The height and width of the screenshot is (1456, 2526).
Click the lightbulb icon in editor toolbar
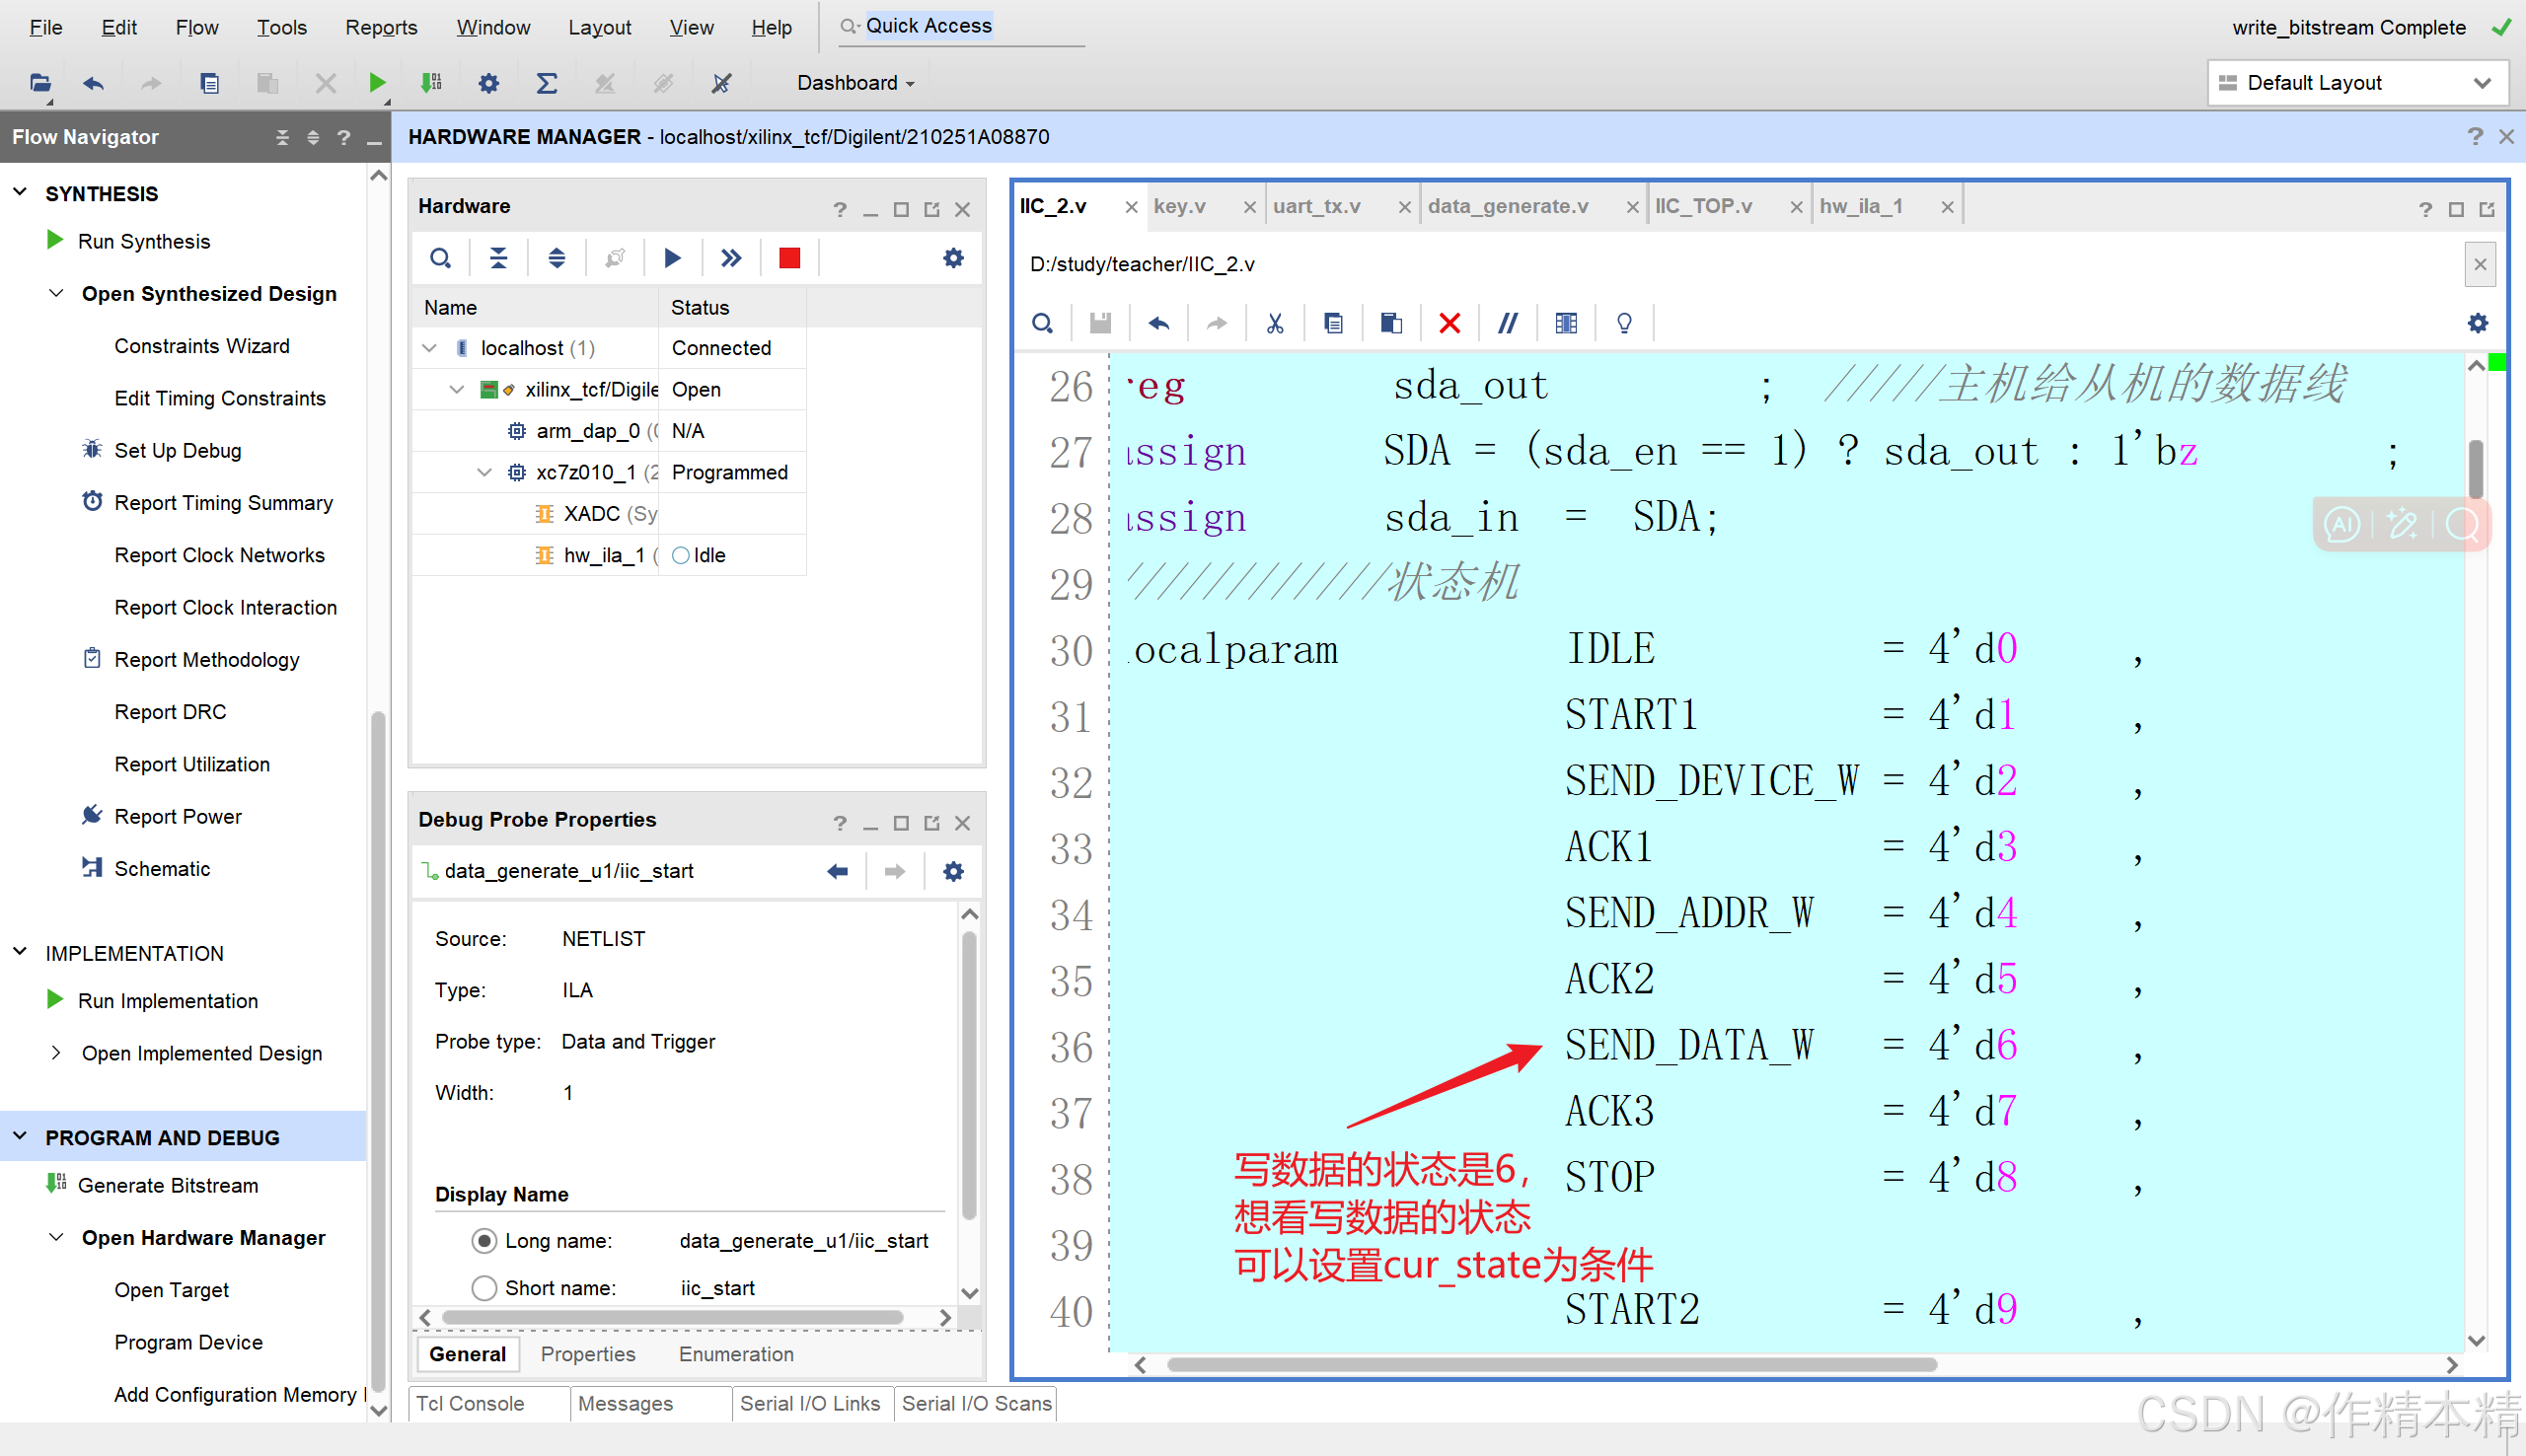1624,323
